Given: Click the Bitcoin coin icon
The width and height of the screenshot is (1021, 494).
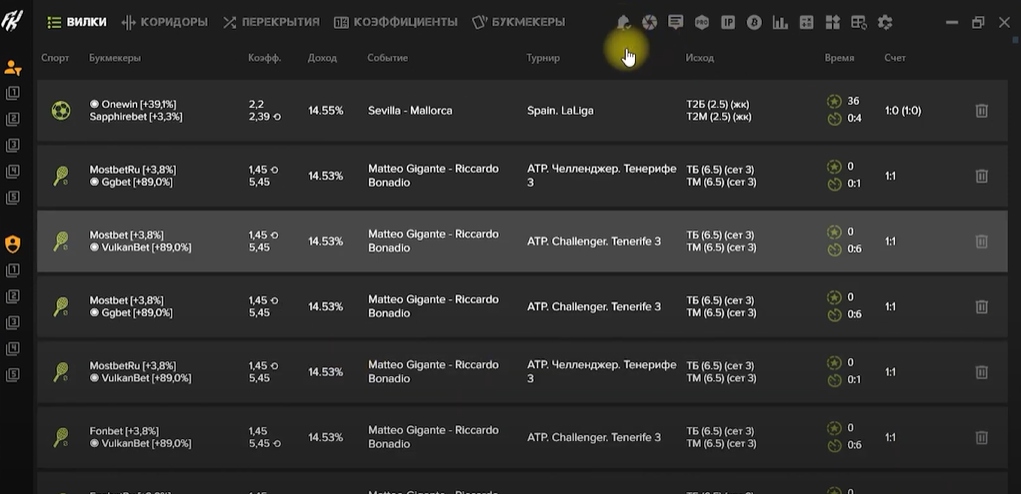Looking at the screenshot, I should (x=754, y=23).
